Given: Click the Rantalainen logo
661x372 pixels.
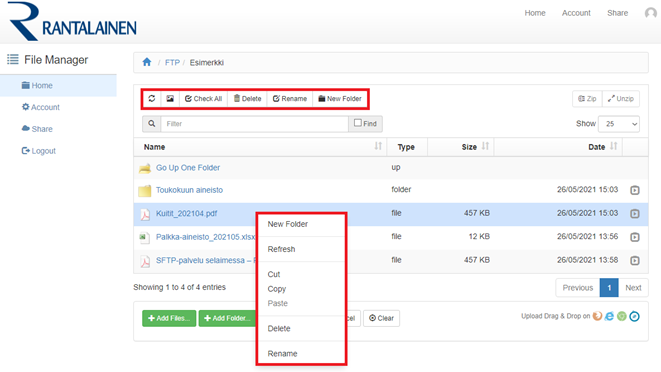Looking at the screenshot, I should click(72, 22).
